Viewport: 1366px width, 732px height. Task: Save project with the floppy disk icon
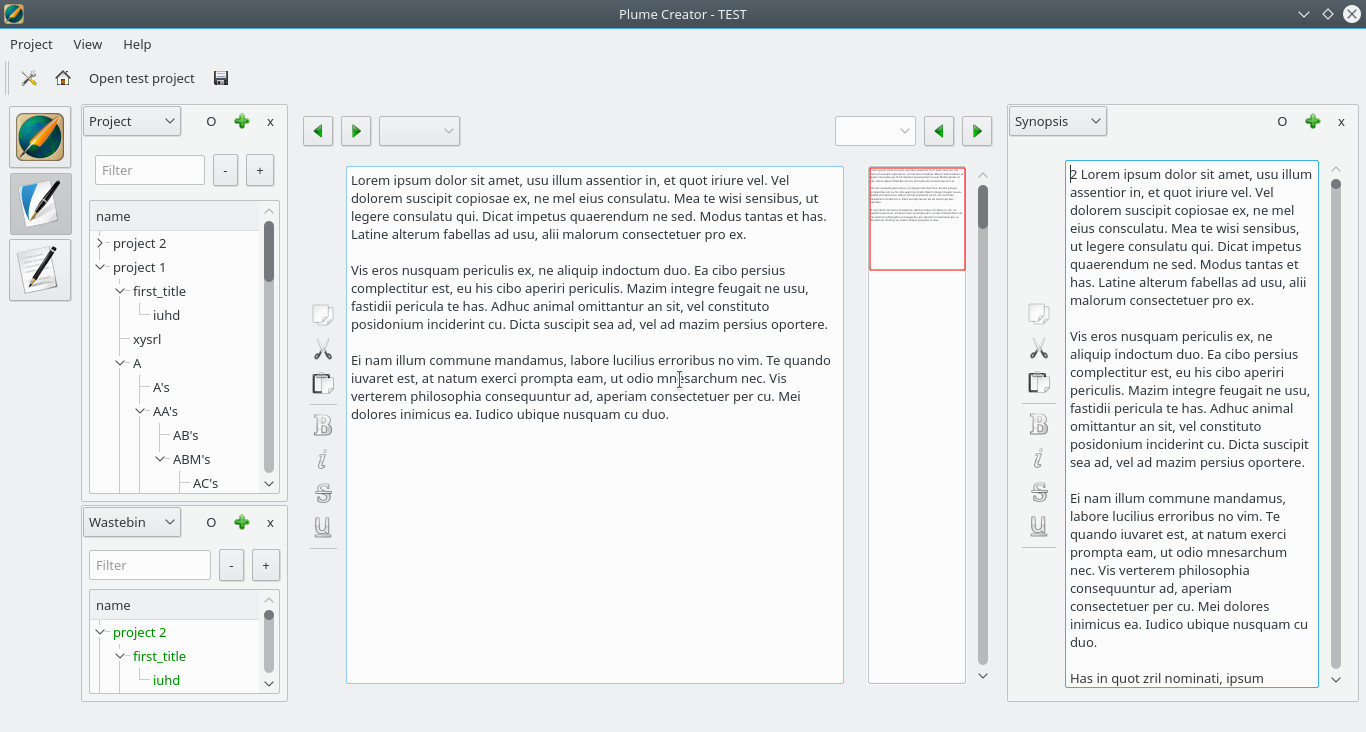[x=221, y=78]
